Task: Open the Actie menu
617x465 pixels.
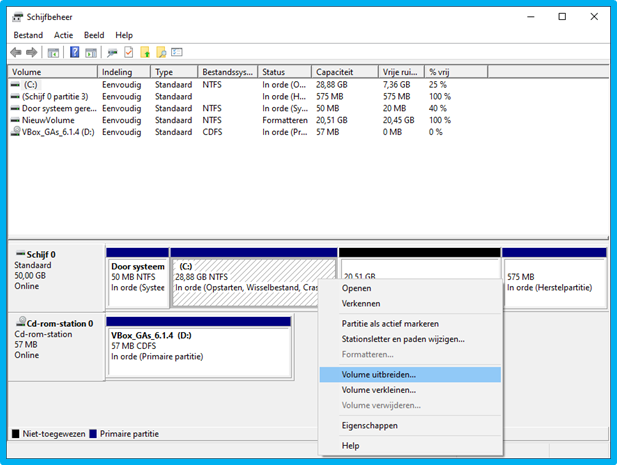Action: [63, 35]
